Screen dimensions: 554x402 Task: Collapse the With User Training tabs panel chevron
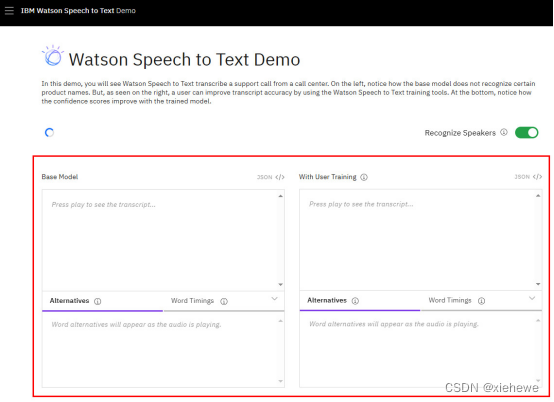(x=532, y=298)
